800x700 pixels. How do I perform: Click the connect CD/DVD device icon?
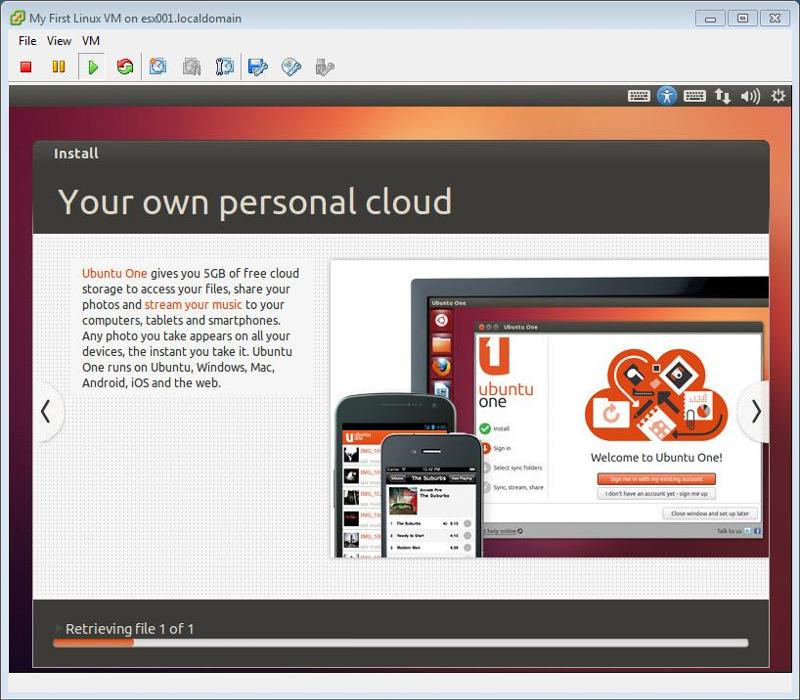pyautogui.click(x=291, y=67)
